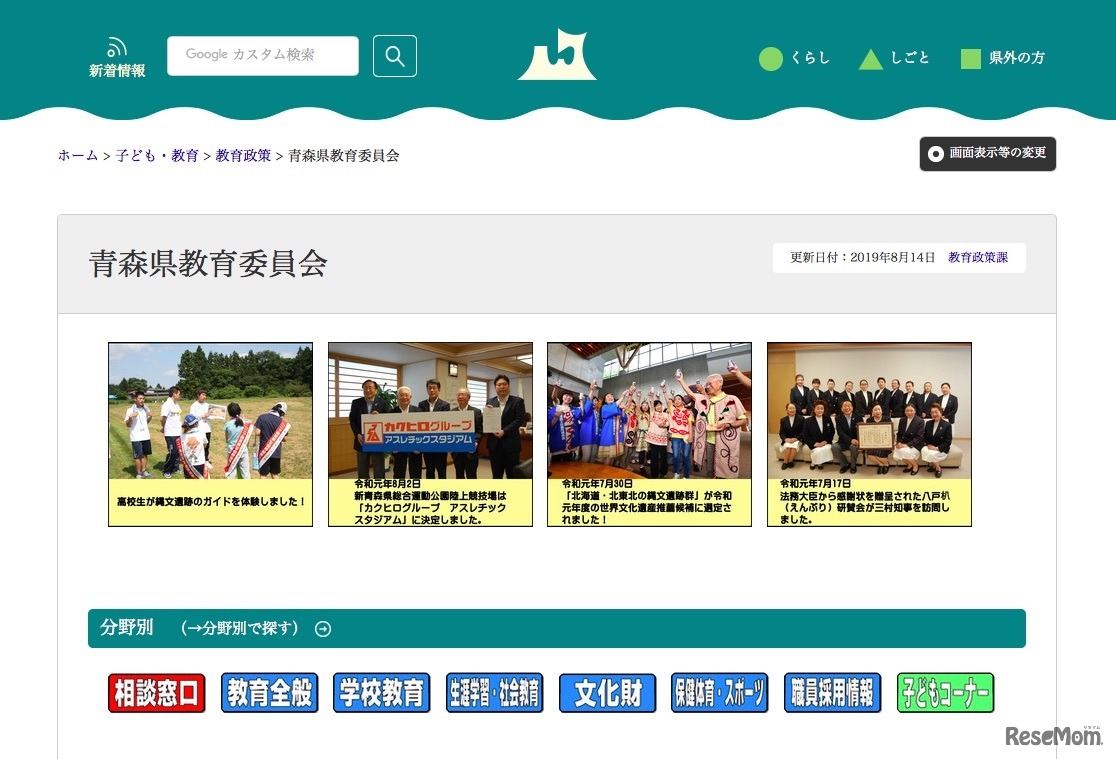Click the square icon next to 県外の方
Viewport: 1116px width, 759px height.
[969, 58]
